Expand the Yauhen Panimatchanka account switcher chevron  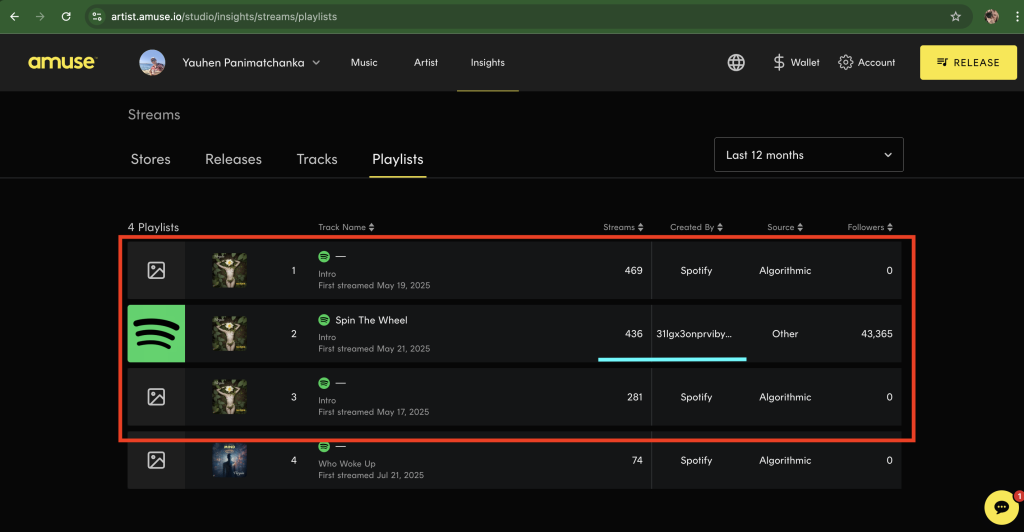coord(316,63)
